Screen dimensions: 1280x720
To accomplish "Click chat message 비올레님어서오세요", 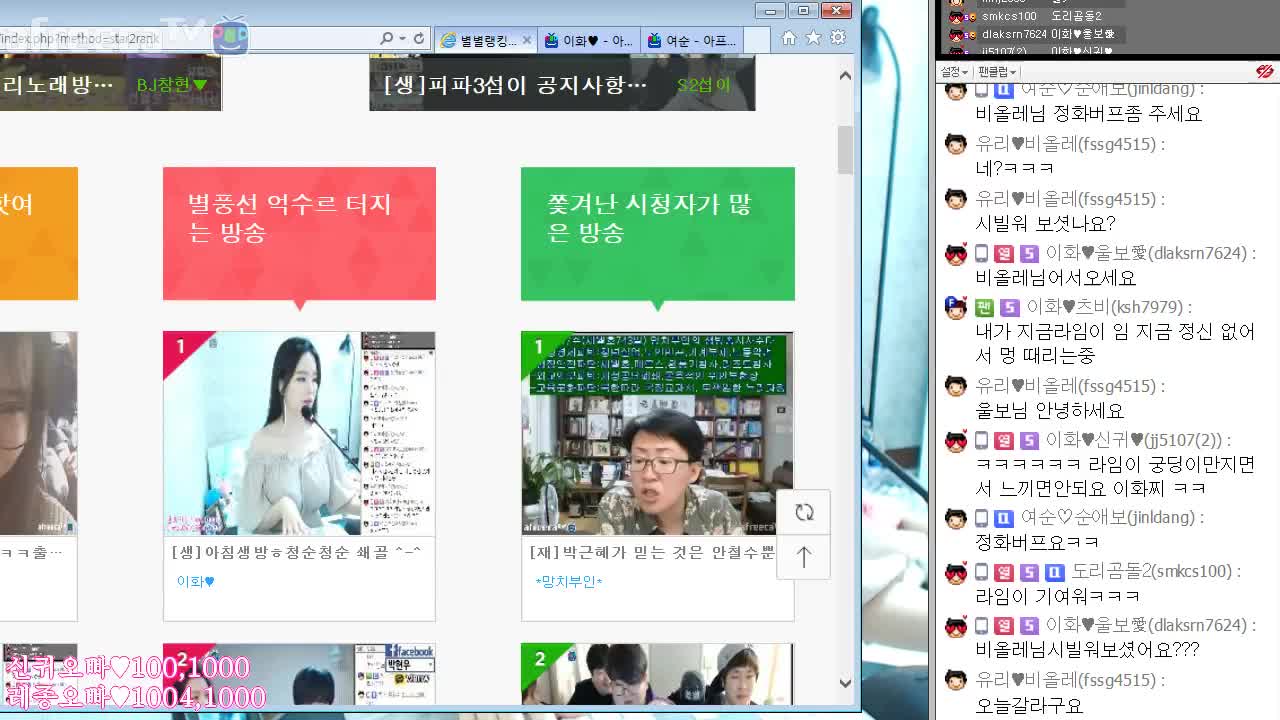I will point(1055,278).
